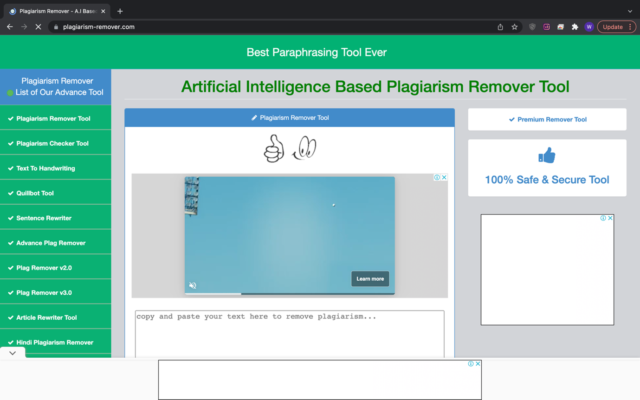Open a new browser tab
Viewport: 640px width, 400px height.
[x=120, y=11]
